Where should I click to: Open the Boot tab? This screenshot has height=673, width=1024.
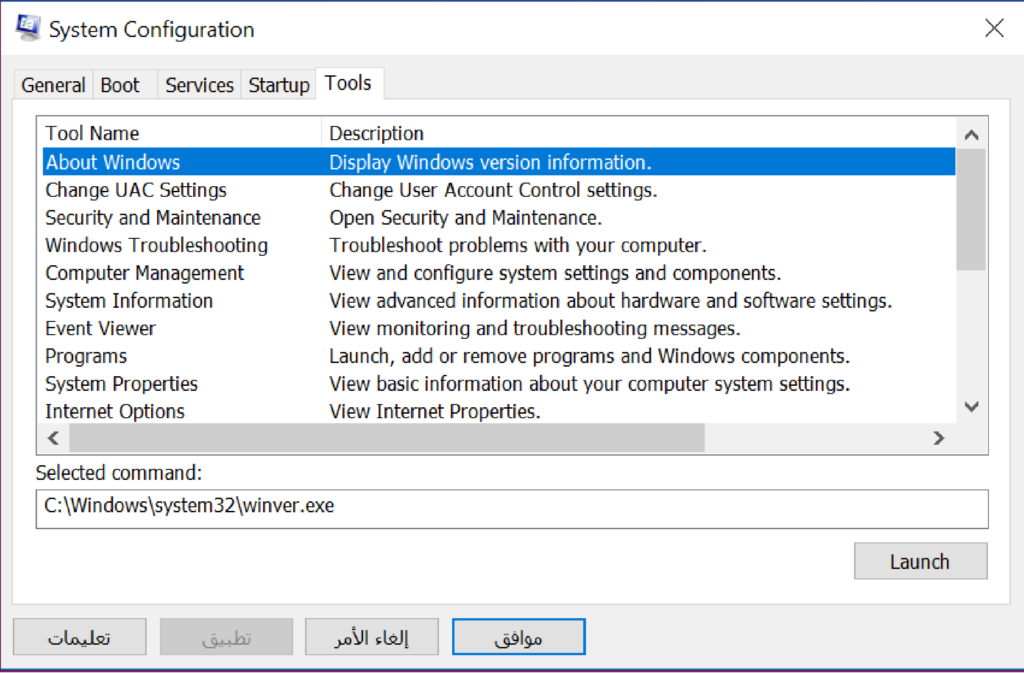125,85
